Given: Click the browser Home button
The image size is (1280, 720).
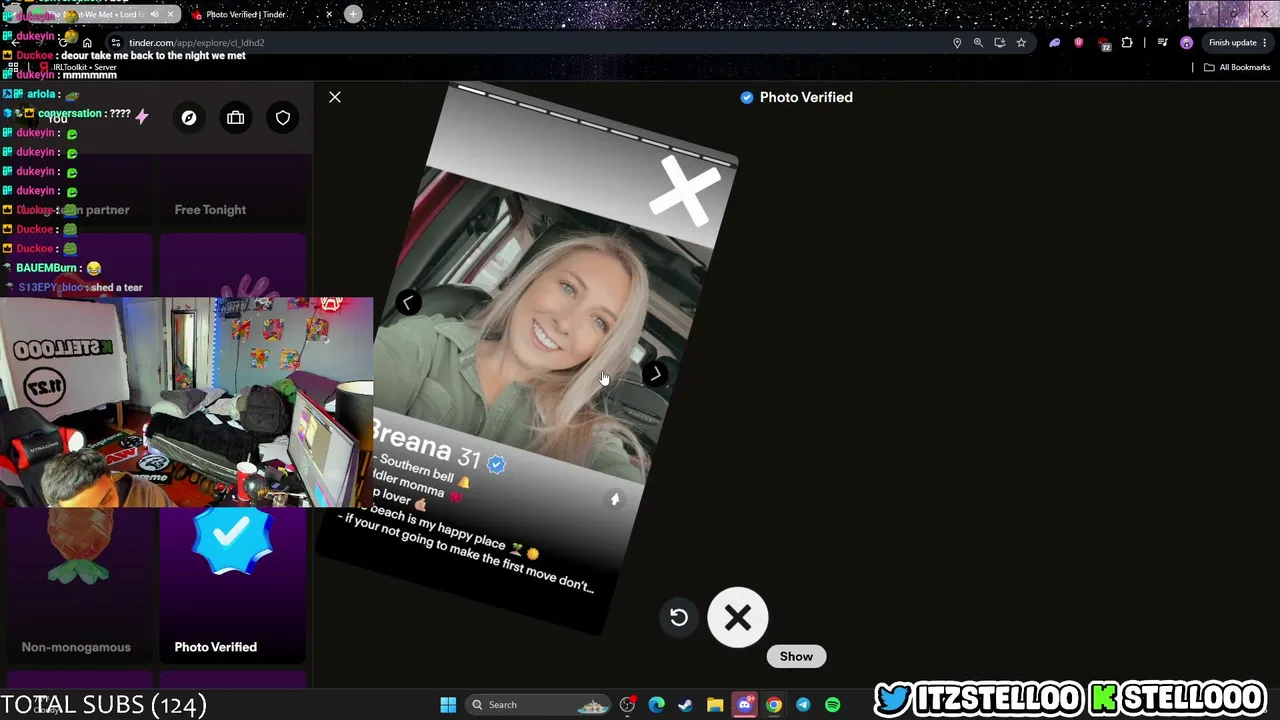Looking at the screenshot, I should 87,43.
